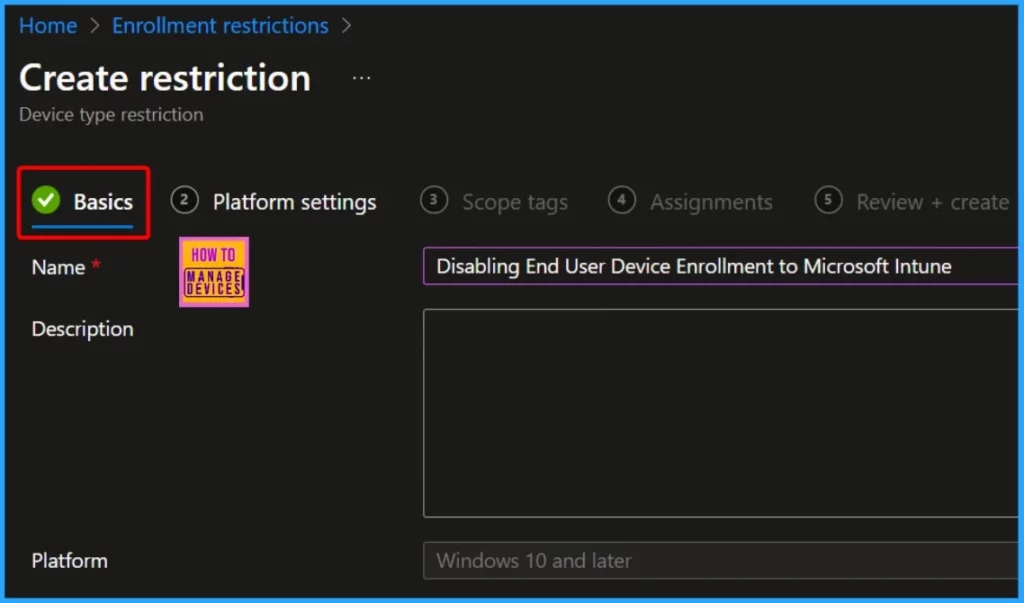Open the Enrollment restrictions breadcrumb link

(220, 25)
